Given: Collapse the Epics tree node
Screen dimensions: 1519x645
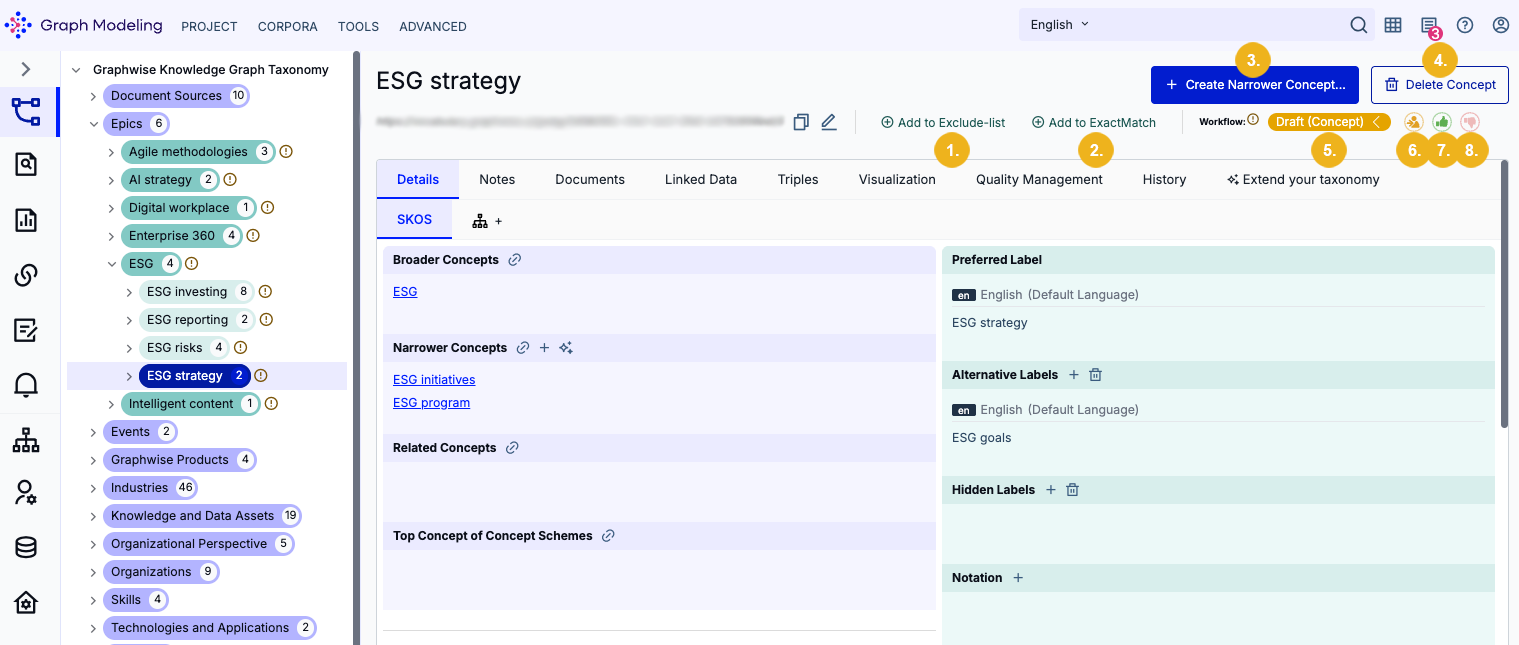Looking at the screenshot, I should pos(93,124).
